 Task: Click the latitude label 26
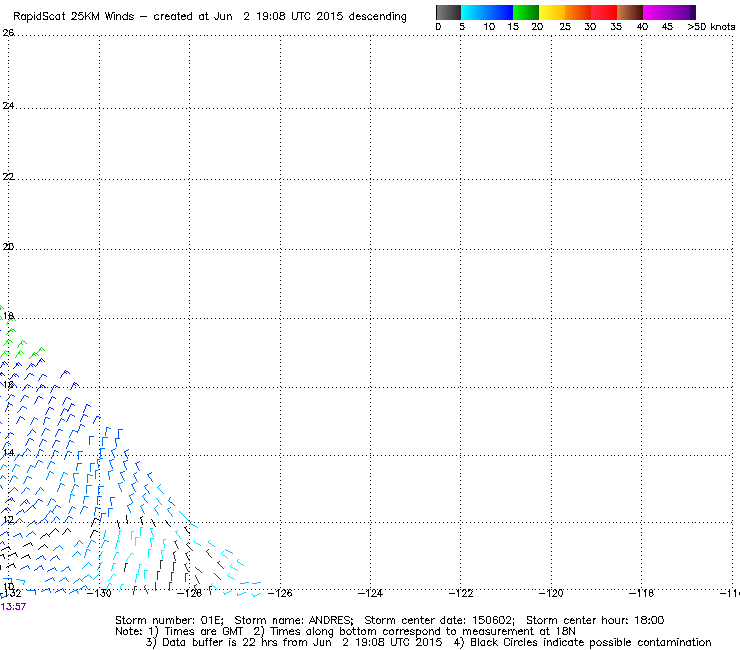[x=8, y=33]
